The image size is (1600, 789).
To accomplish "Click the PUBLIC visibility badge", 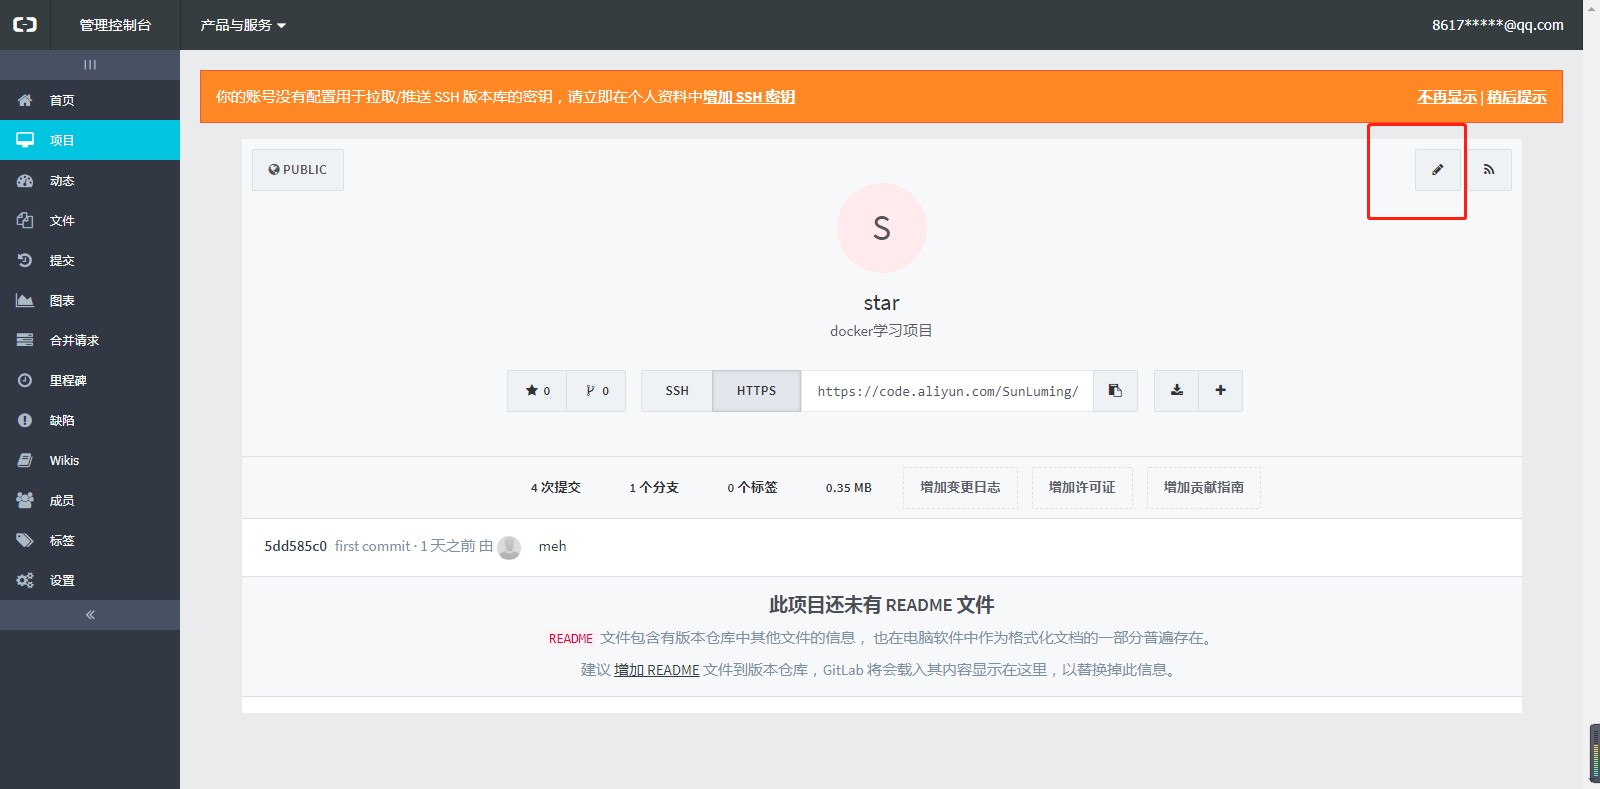I will 298,170.
